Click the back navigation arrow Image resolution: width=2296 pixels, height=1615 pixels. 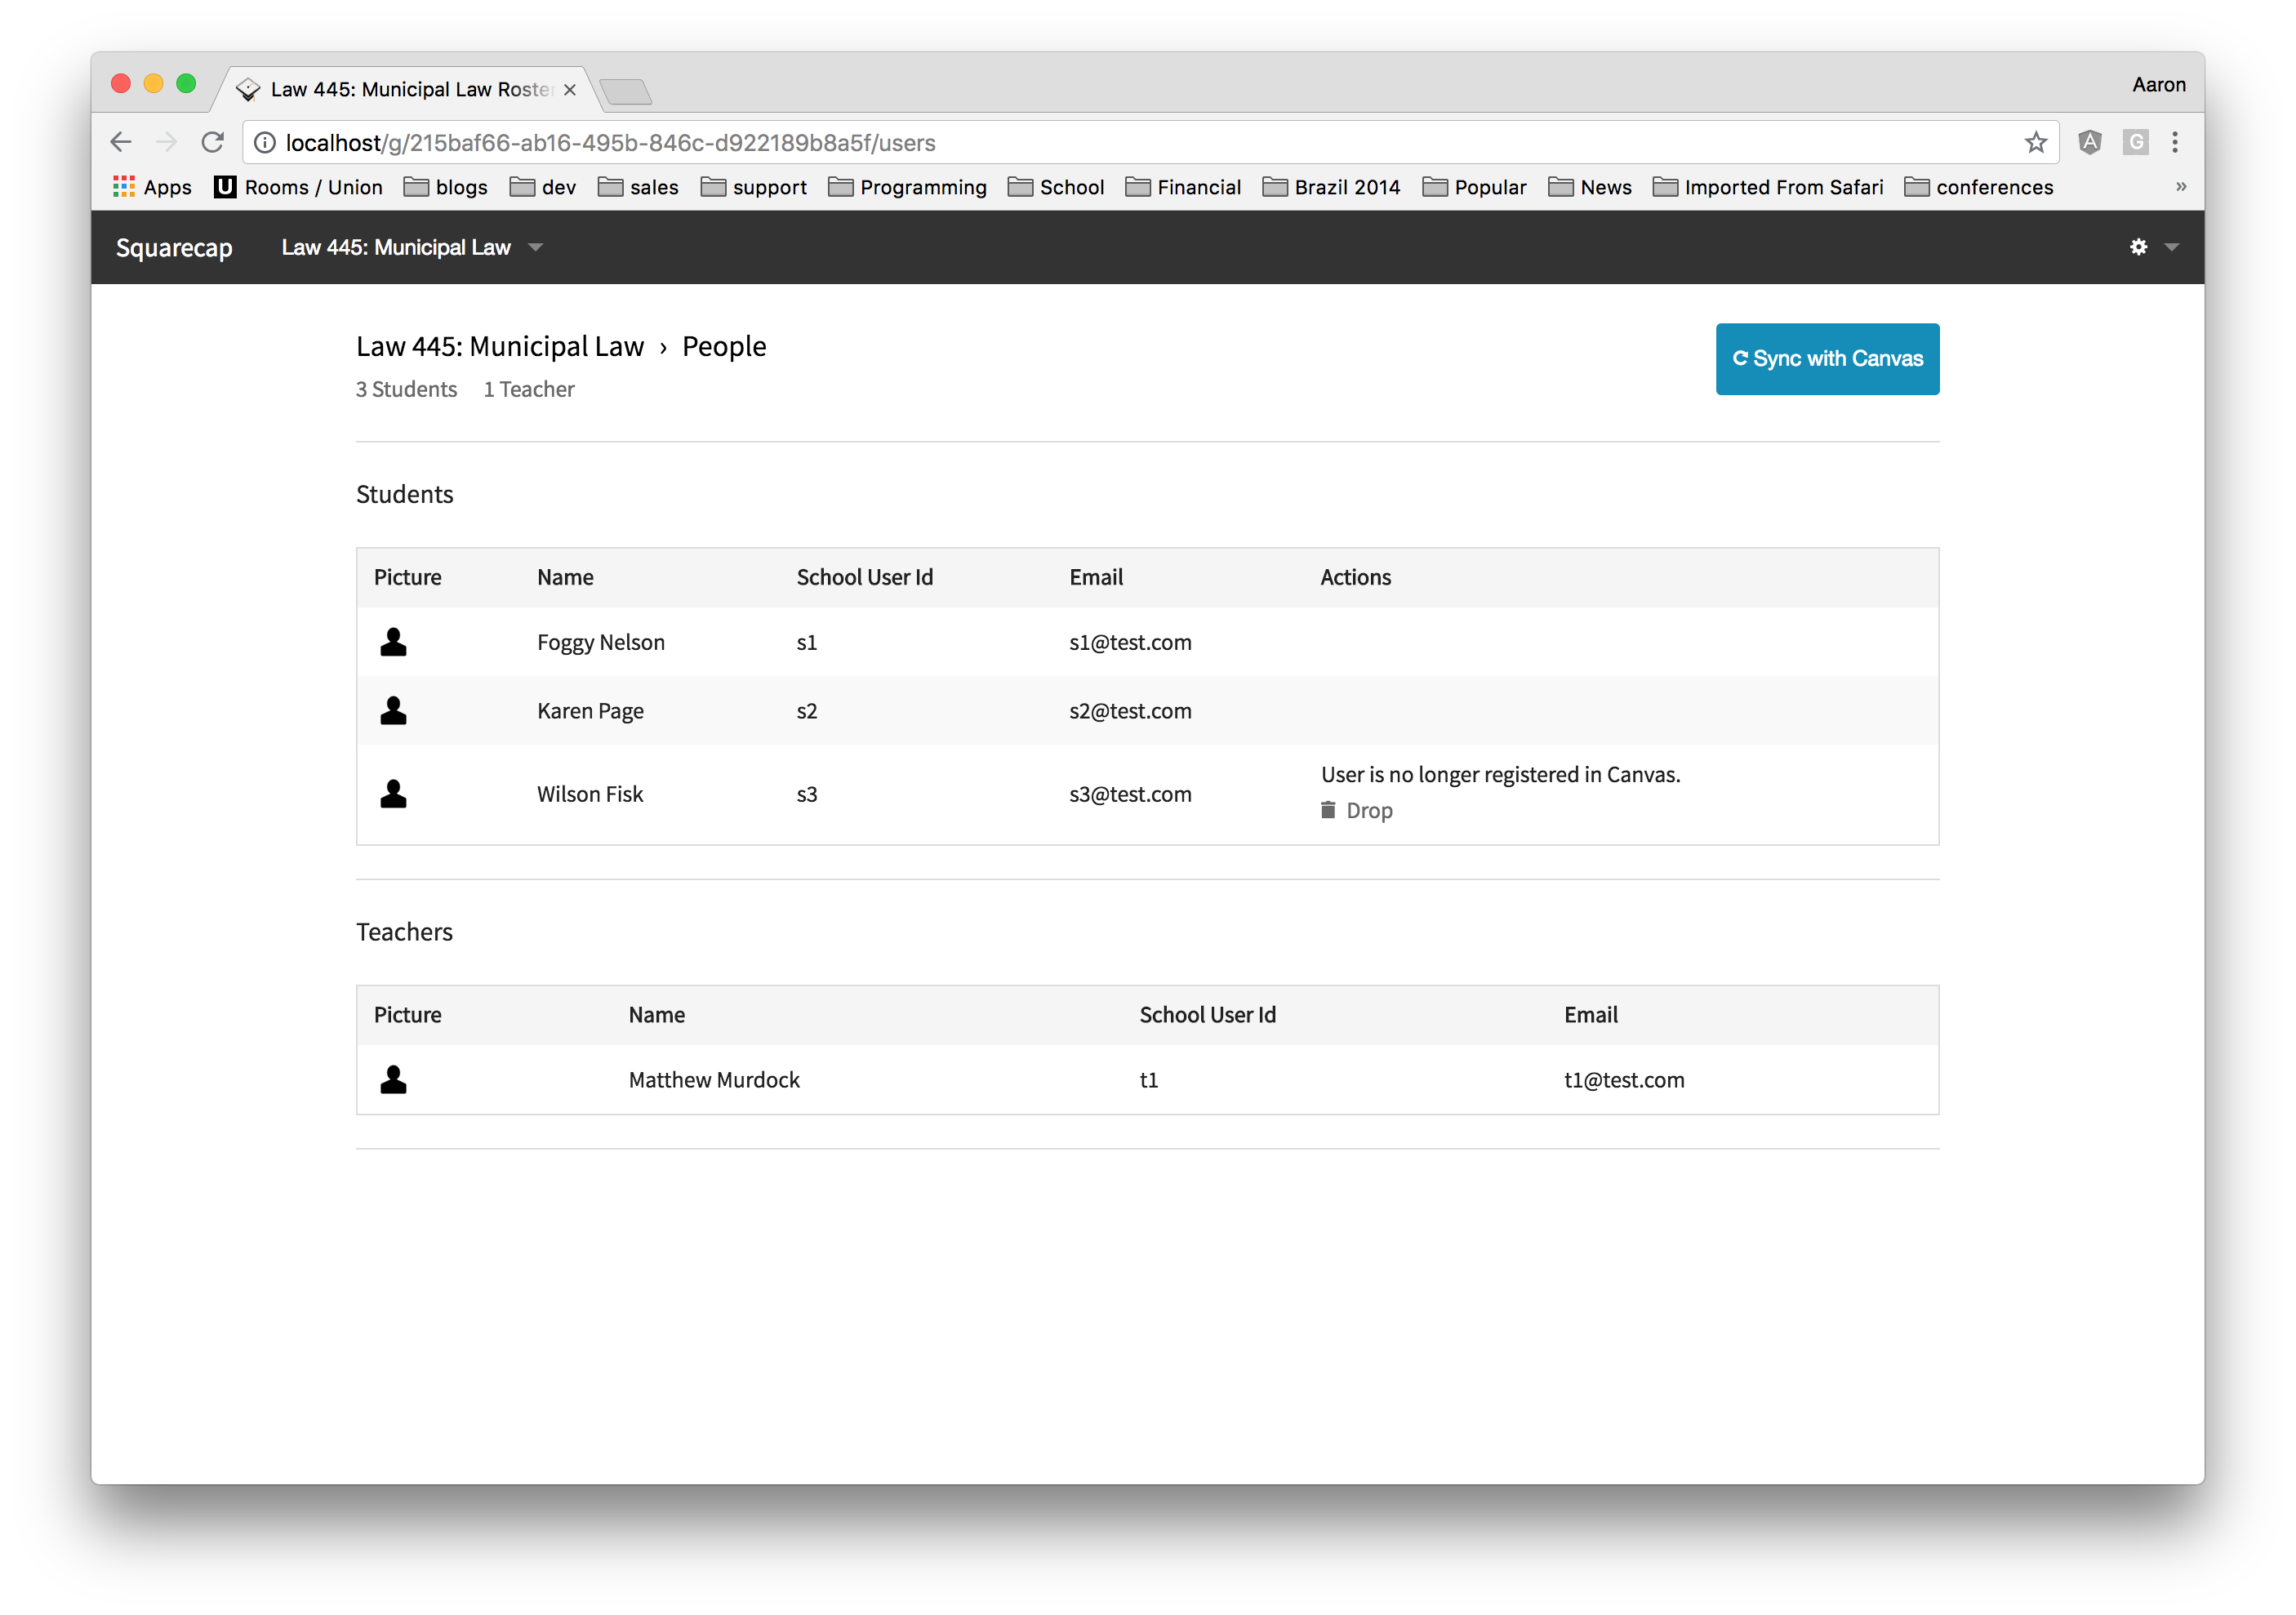121,143
